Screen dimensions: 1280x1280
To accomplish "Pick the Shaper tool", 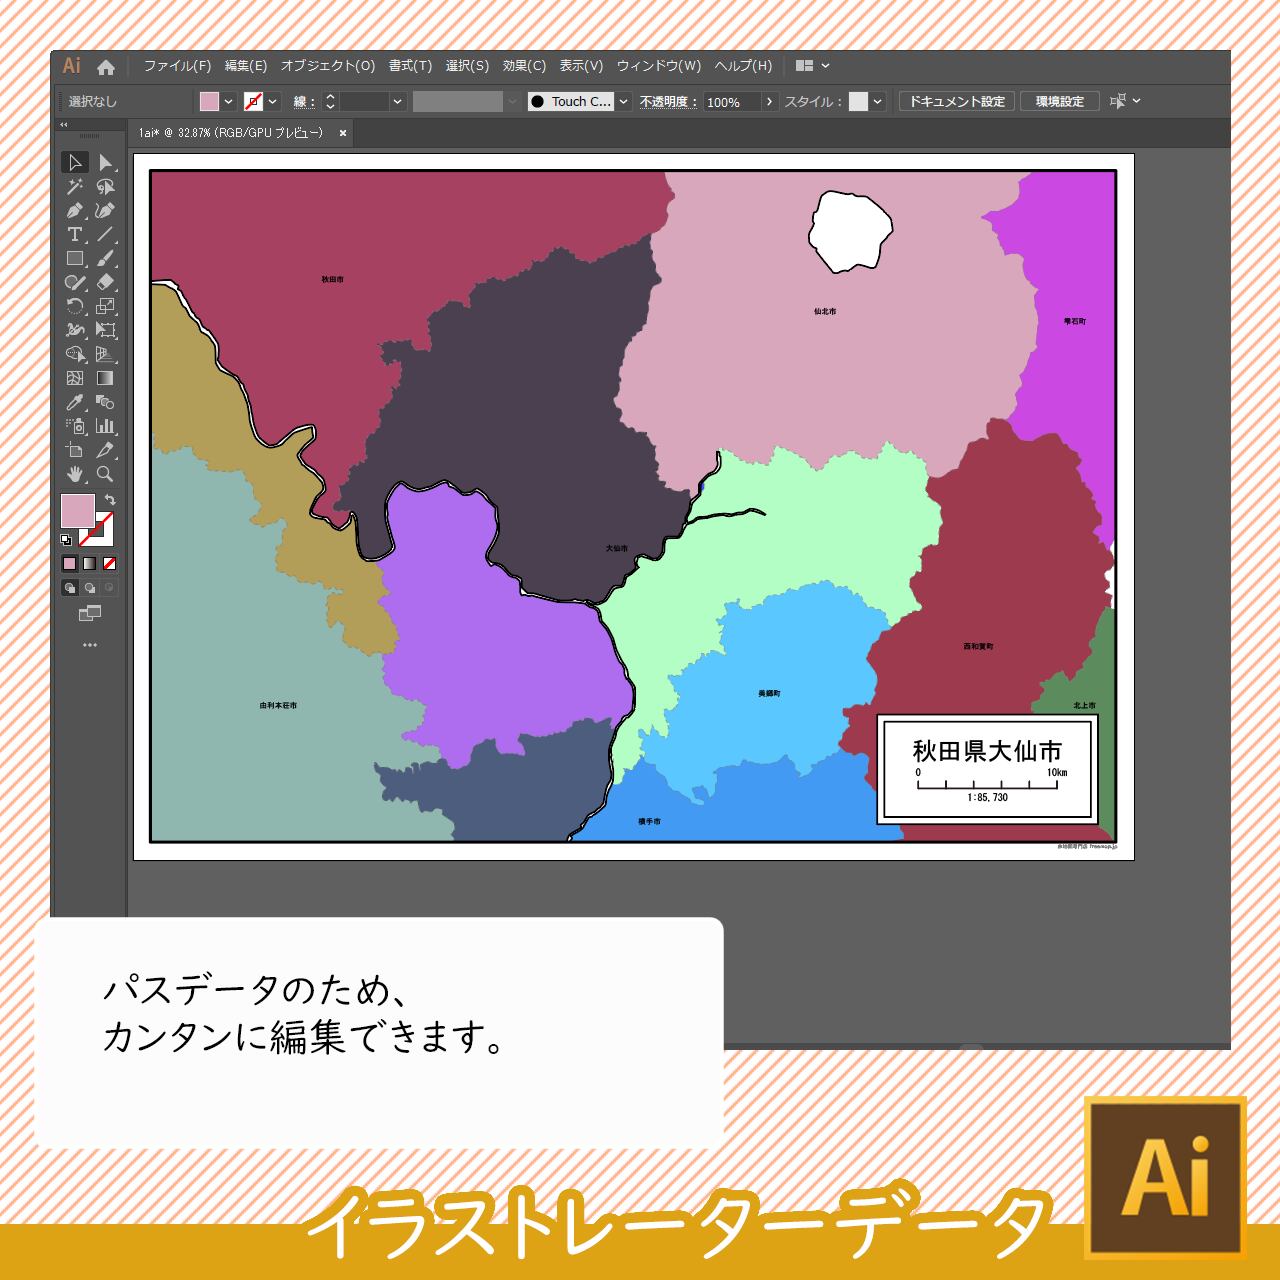I will pyautogui.click(x=75, y=282).
